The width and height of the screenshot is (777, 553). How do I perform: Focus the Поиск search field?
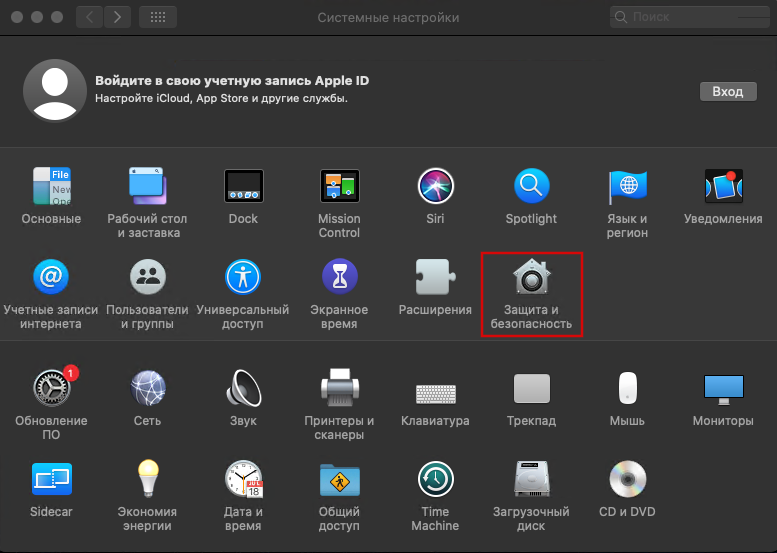click(689, 17)
